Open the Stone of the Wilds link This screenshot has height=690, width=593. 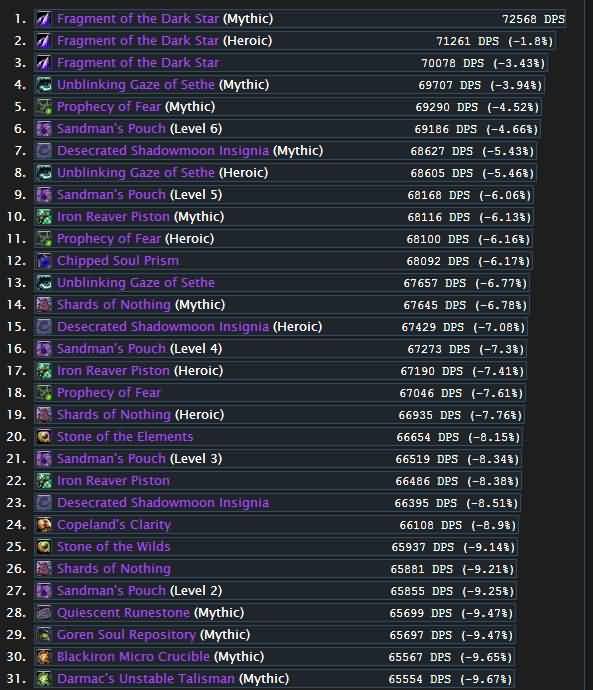tap(113, 547)
